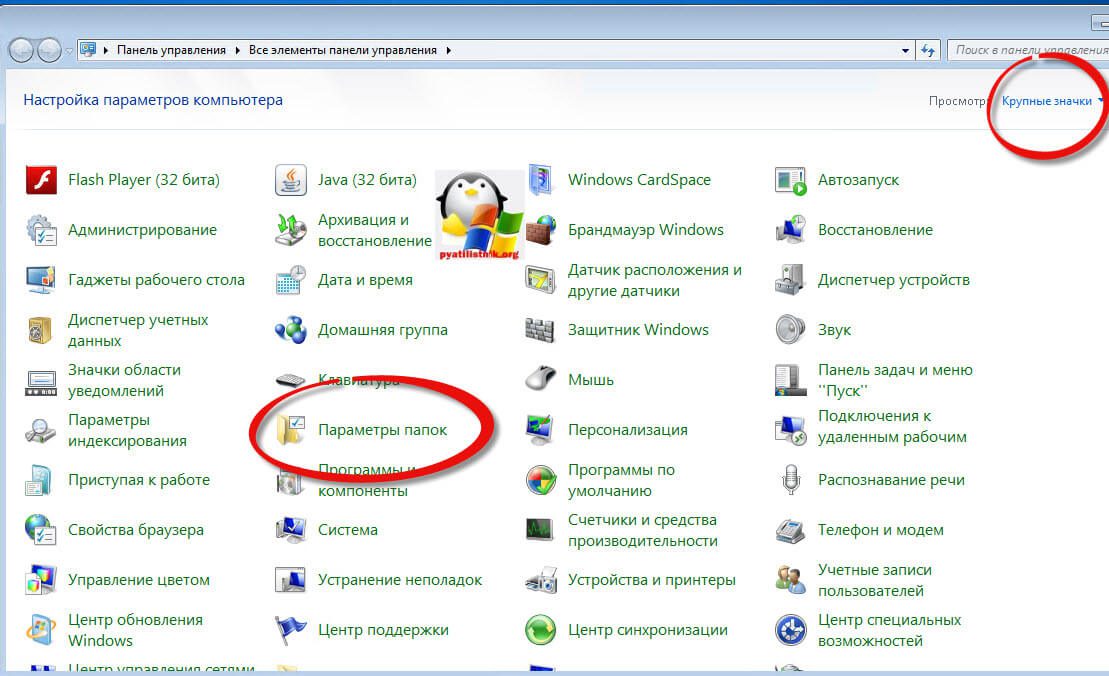Click the Архивация и восстановление icon
Screen dimensions: 1109x676
pos(291,230)
